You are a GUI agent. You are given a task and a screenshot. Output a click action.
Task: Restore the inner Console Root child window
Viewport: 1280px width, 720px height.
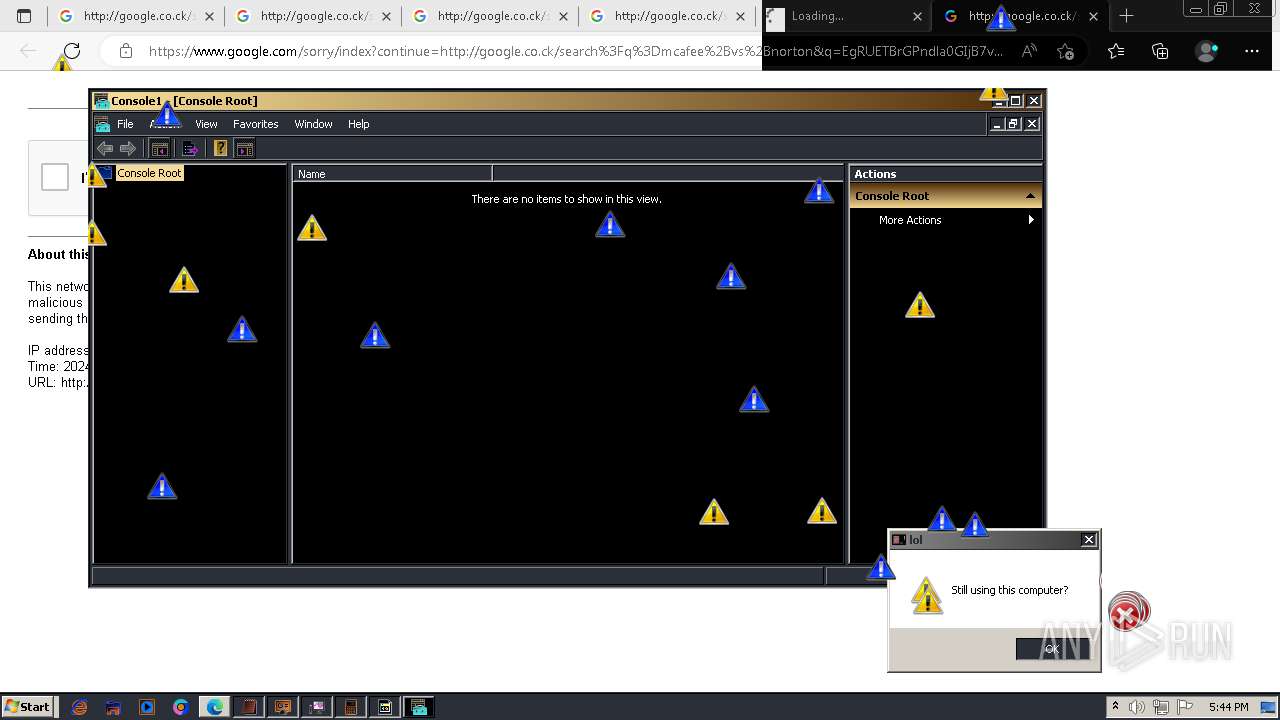tap(1014, 124)
